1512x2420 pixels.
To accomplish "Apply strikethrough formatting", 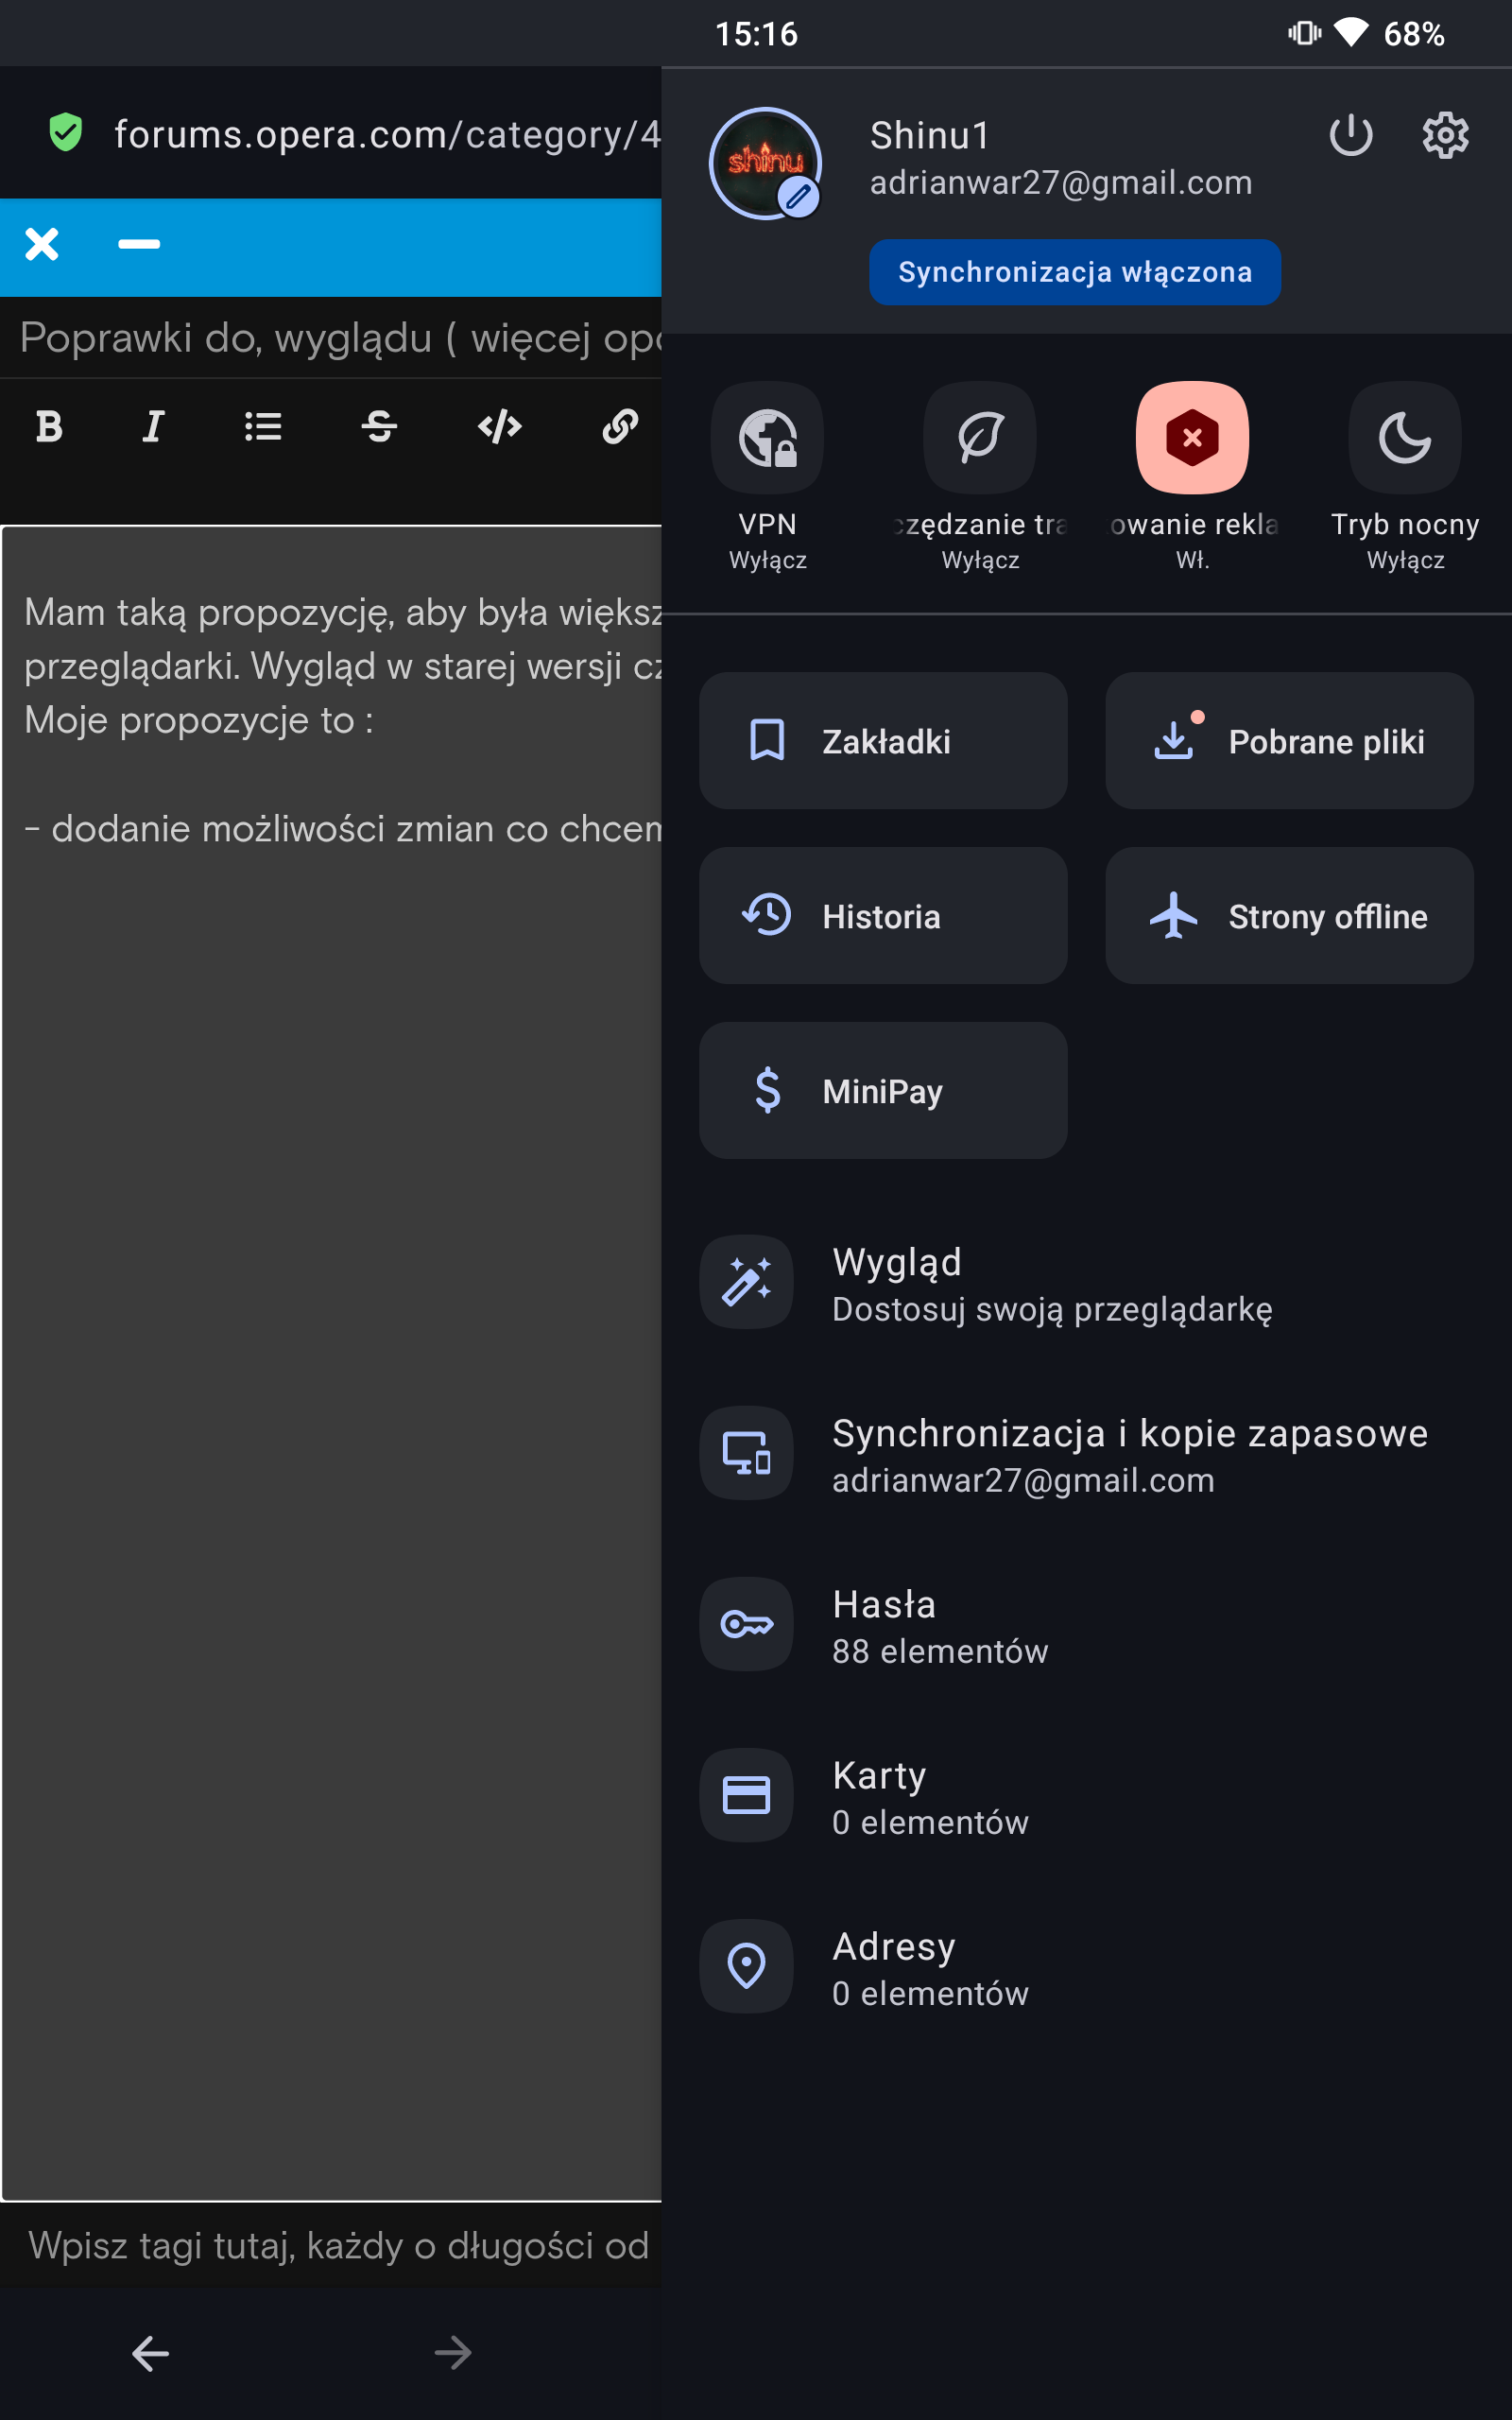I will 380,427.
